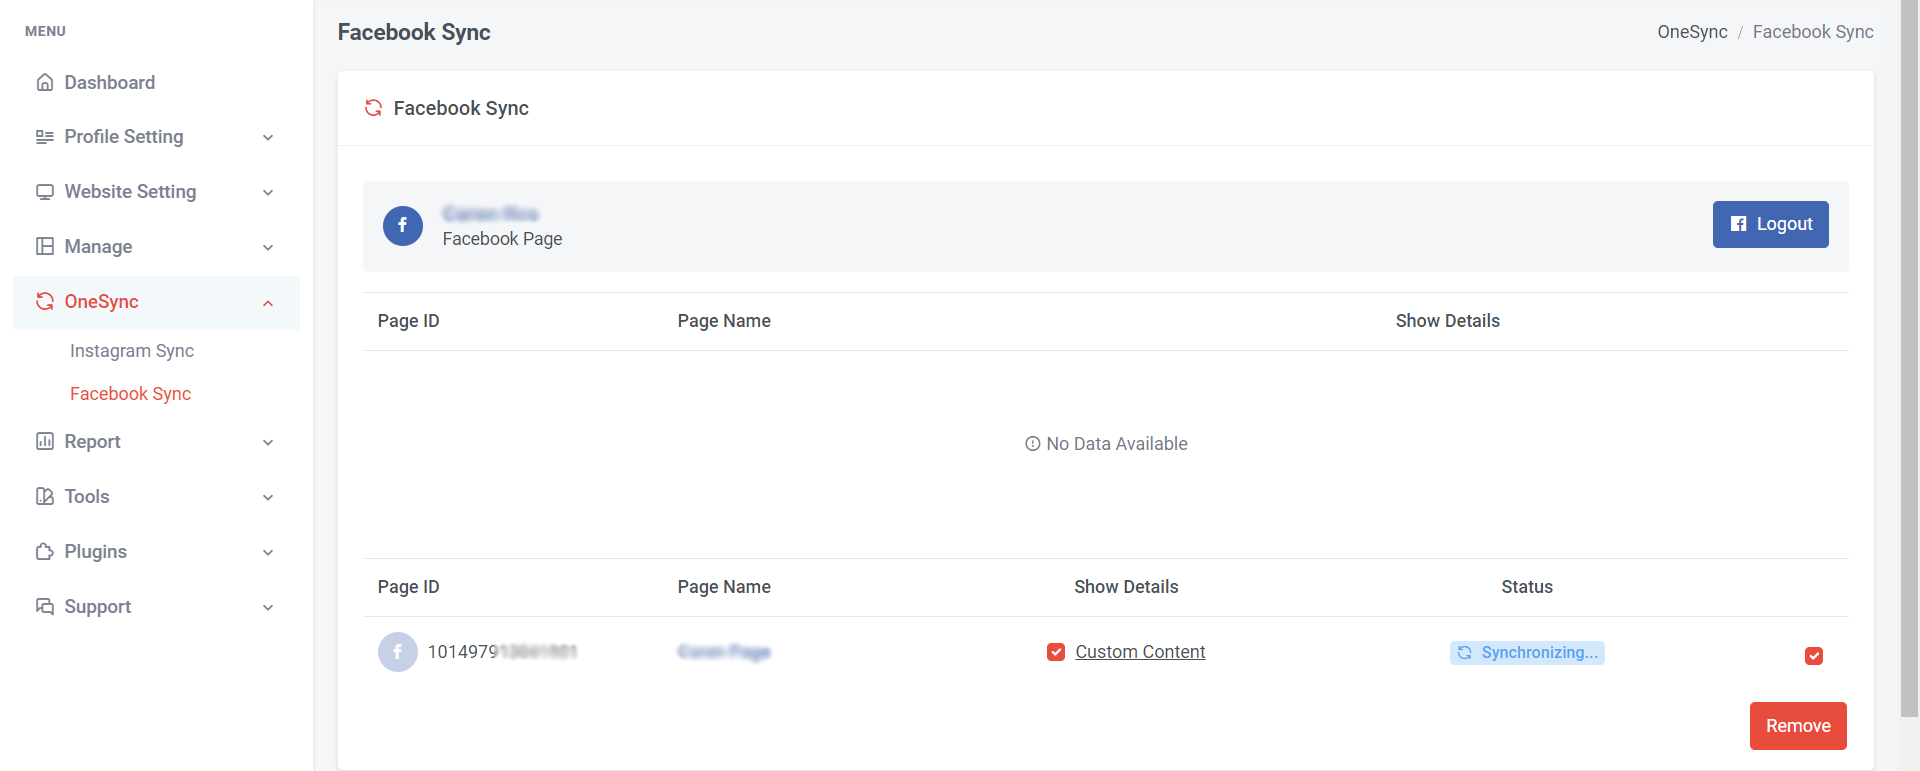The height and width of the screenshot is (771, 1920).
Task: Expand the Report menu chevron
Action: (268, 443)
